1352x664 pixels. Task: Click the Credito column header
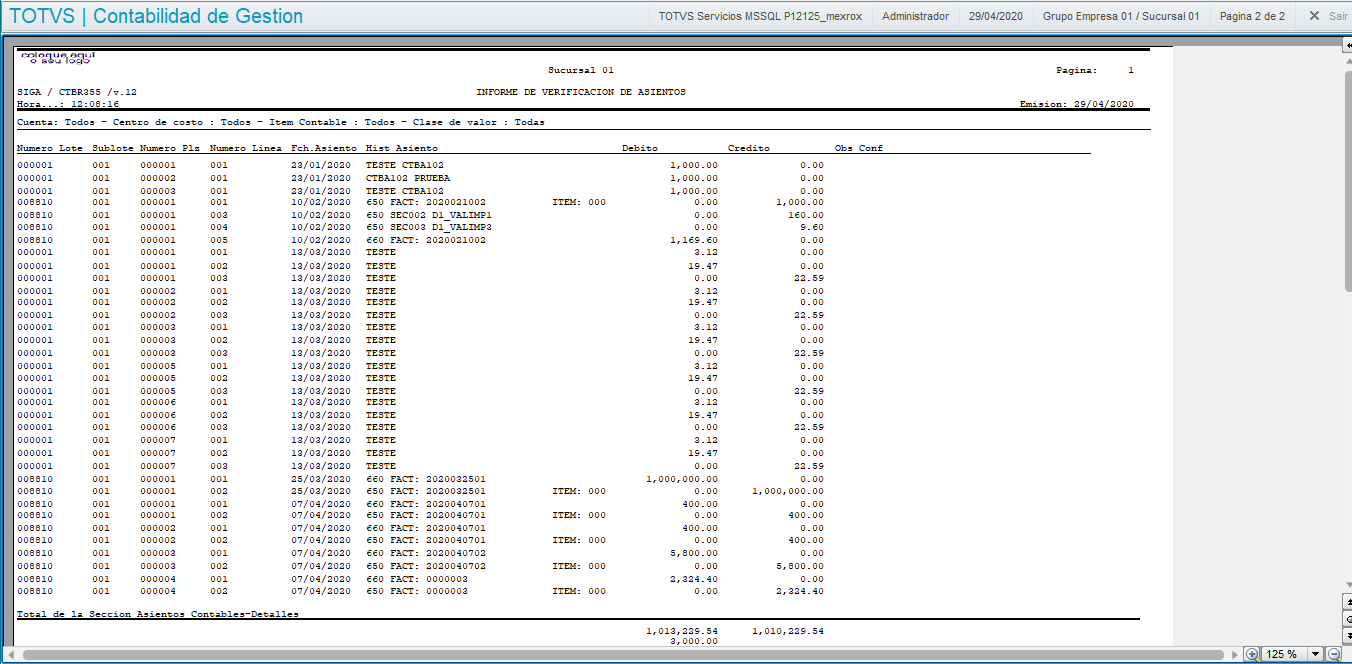tap(749, 148)
